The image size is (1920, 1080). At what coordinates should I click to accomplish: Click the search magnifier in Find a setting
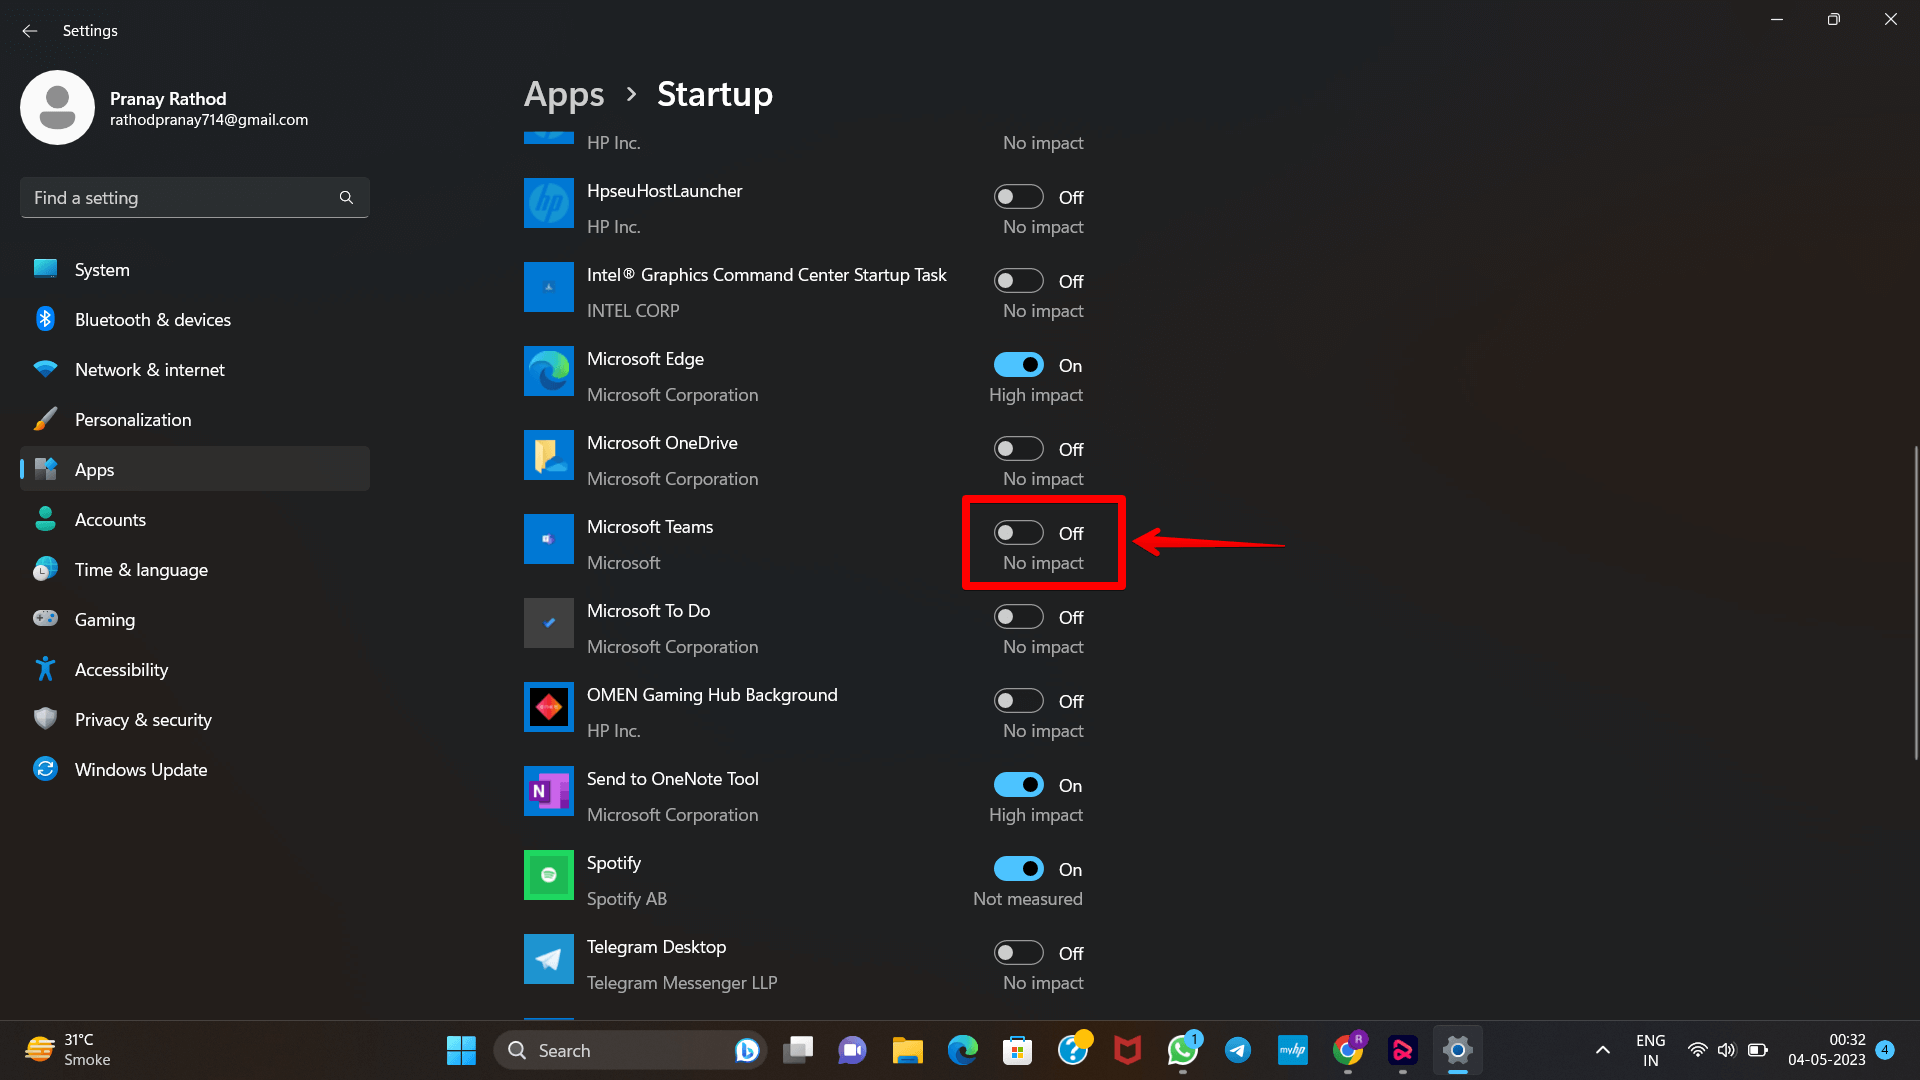346,198
